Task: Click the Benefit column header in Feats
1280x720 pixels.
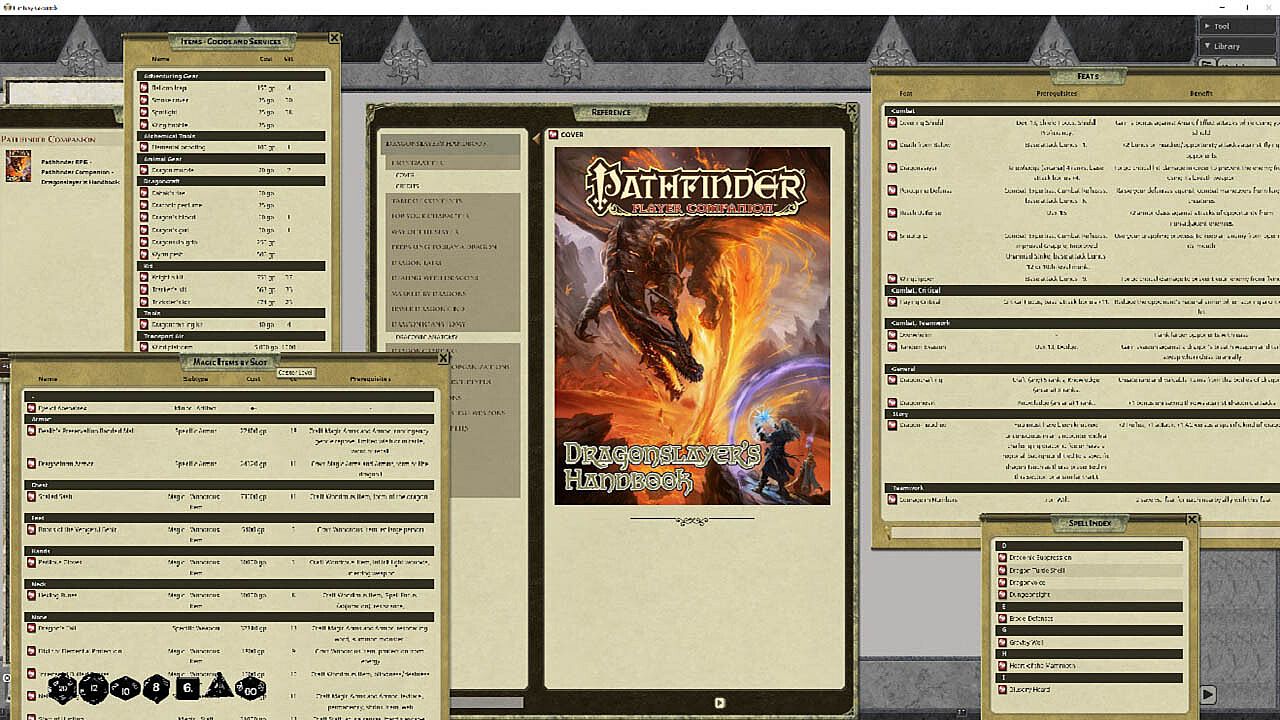Action: 1201,94
